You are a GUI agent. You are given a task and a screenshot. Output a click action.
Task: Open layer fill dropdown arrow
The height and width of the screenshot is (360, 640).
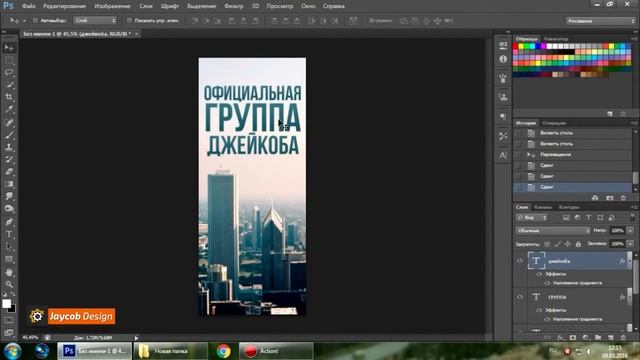tap(630, 244)
